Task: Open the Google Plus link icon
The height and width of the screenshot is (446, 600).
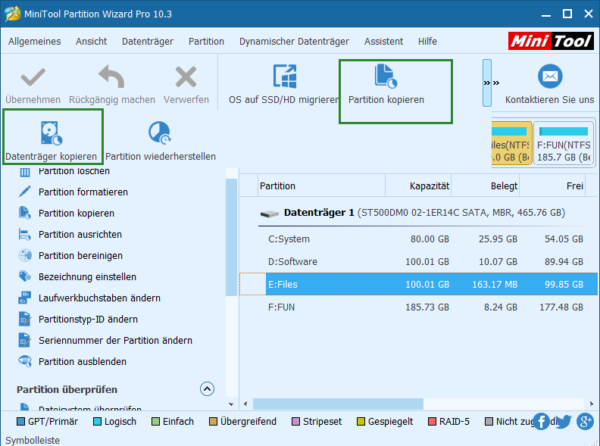Action: pos(585,422)
